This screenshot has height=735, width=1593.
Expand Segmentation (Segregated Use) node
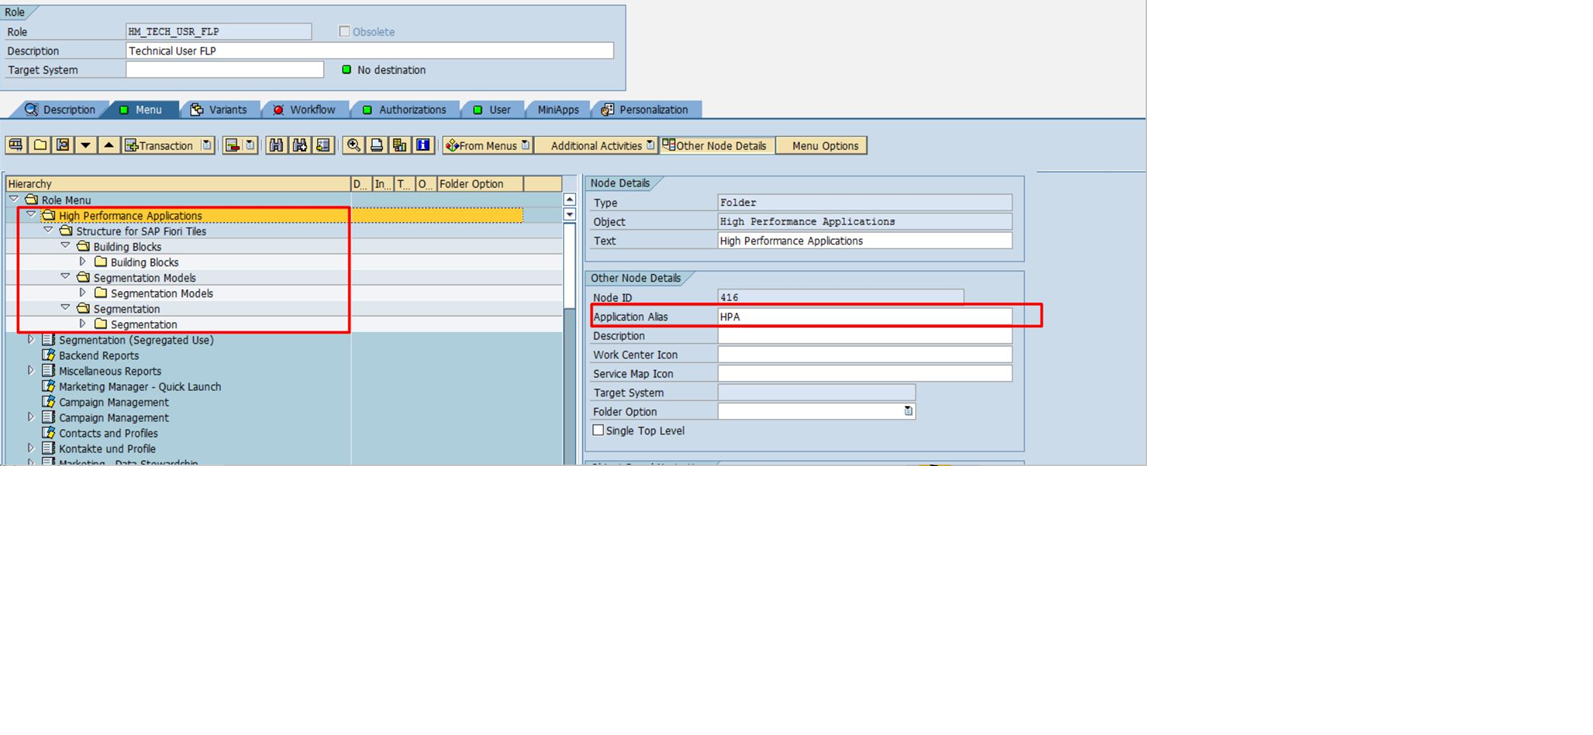[31, 340]
